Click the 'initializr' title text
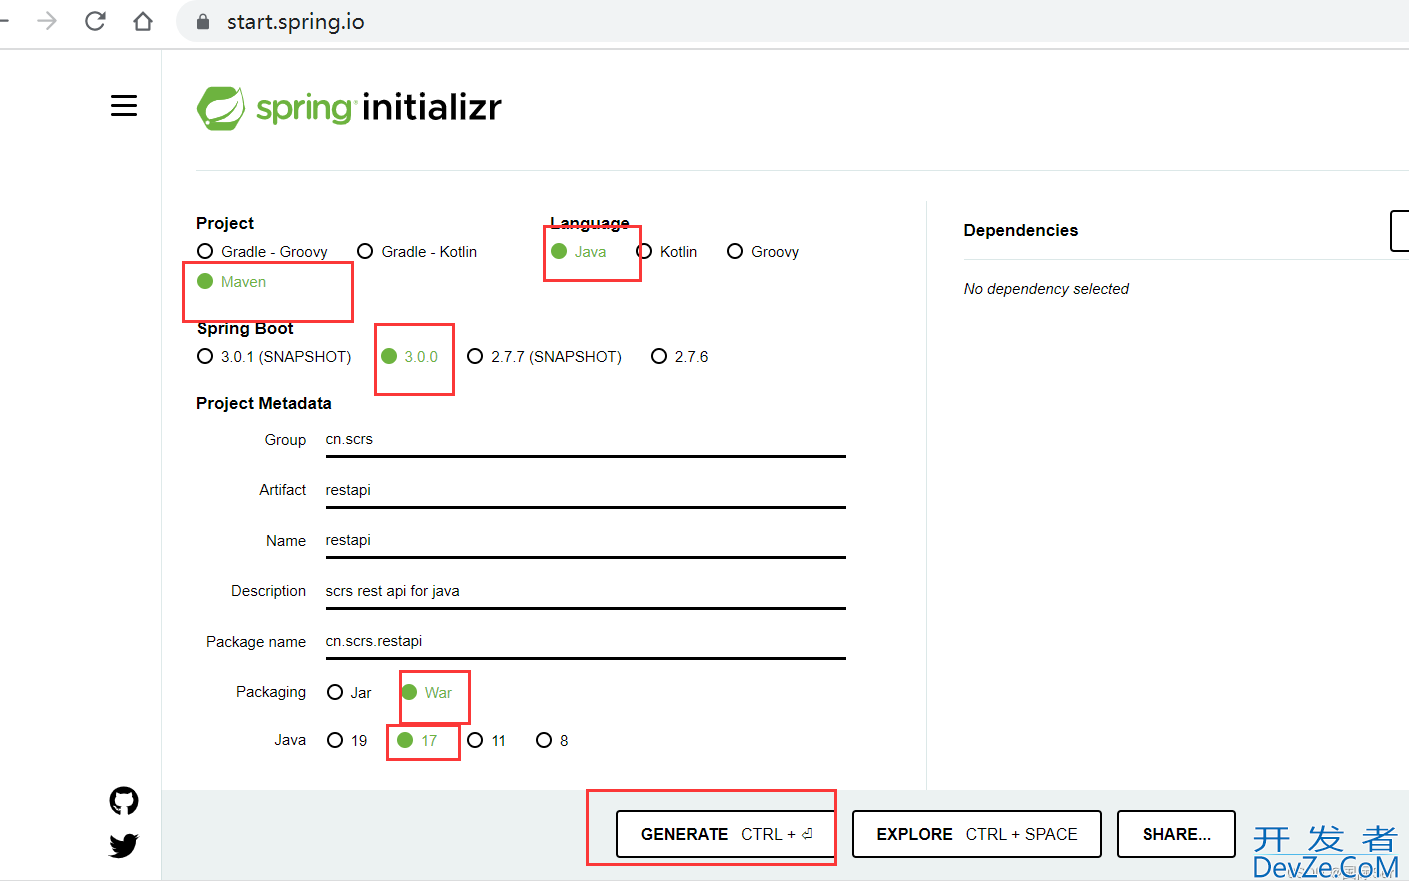 pos(432,107)
